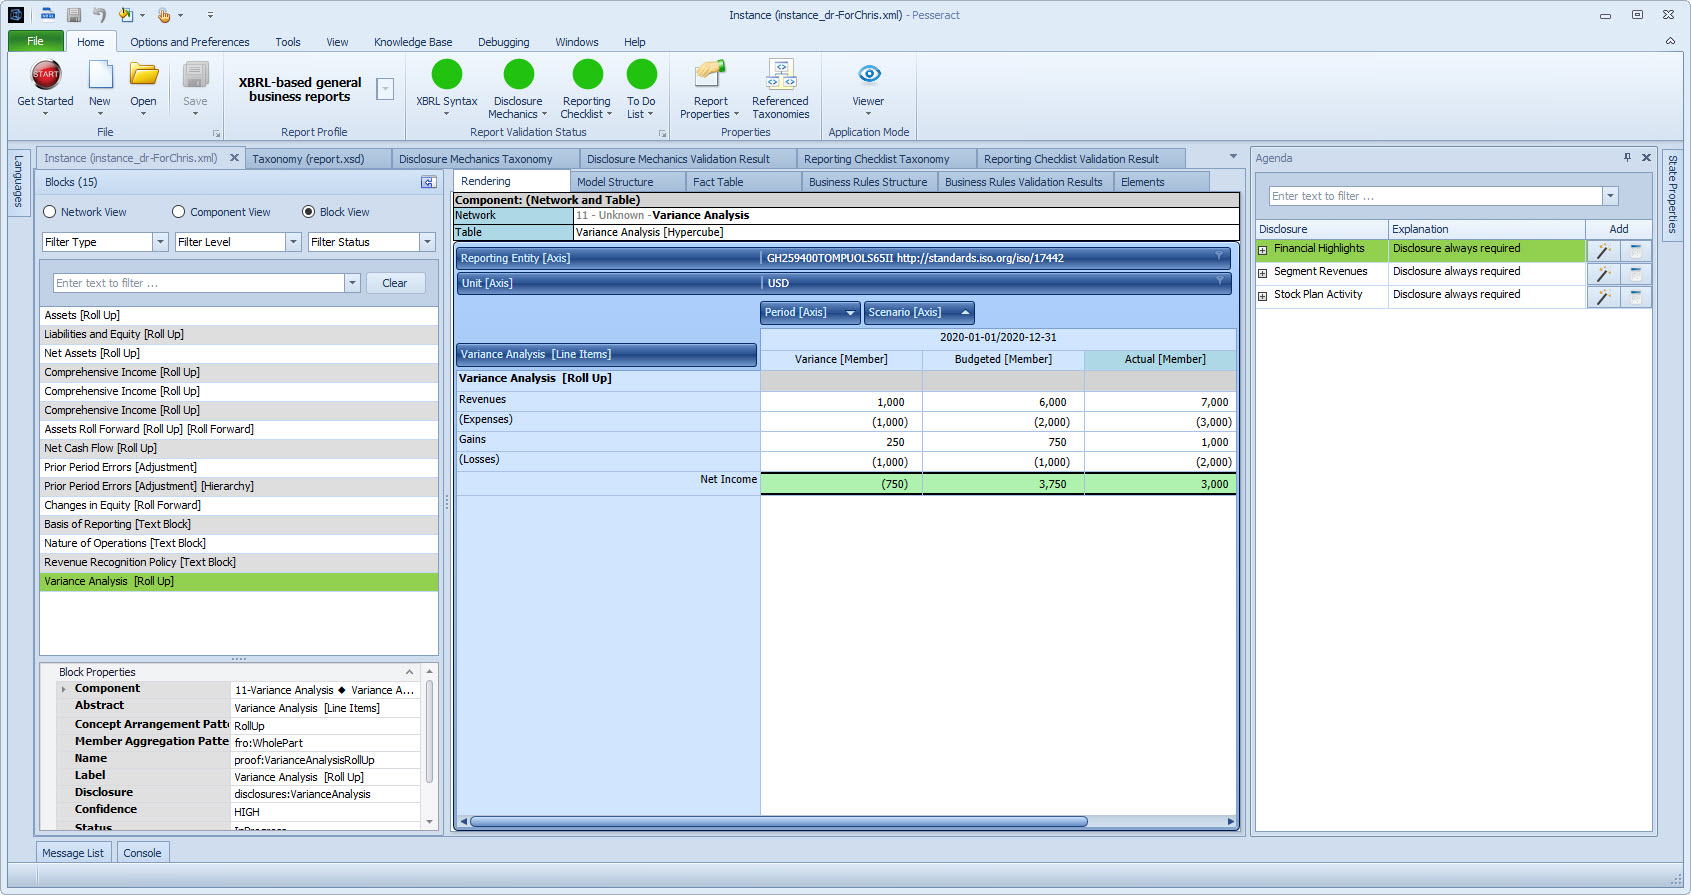Open the Knowledge Base ribbon tab
1691x895 pixels.
coord(412,42)
